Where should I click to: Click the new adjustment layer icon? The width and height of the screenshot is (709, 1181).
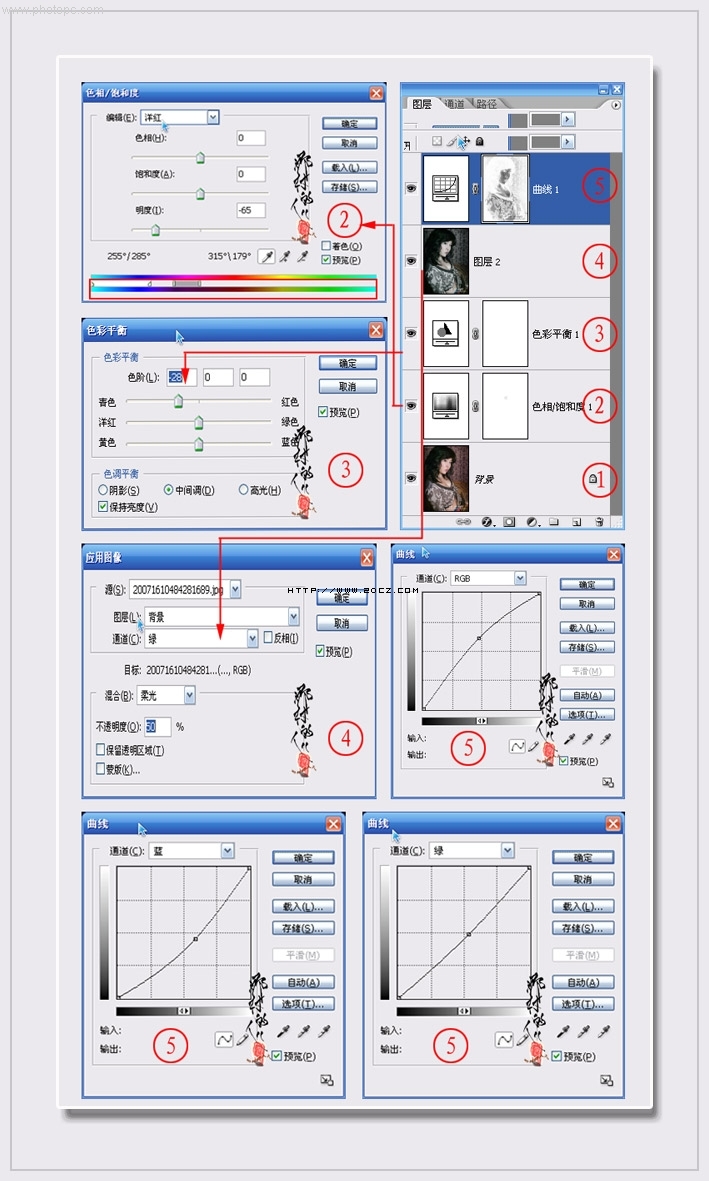(532, 521)
